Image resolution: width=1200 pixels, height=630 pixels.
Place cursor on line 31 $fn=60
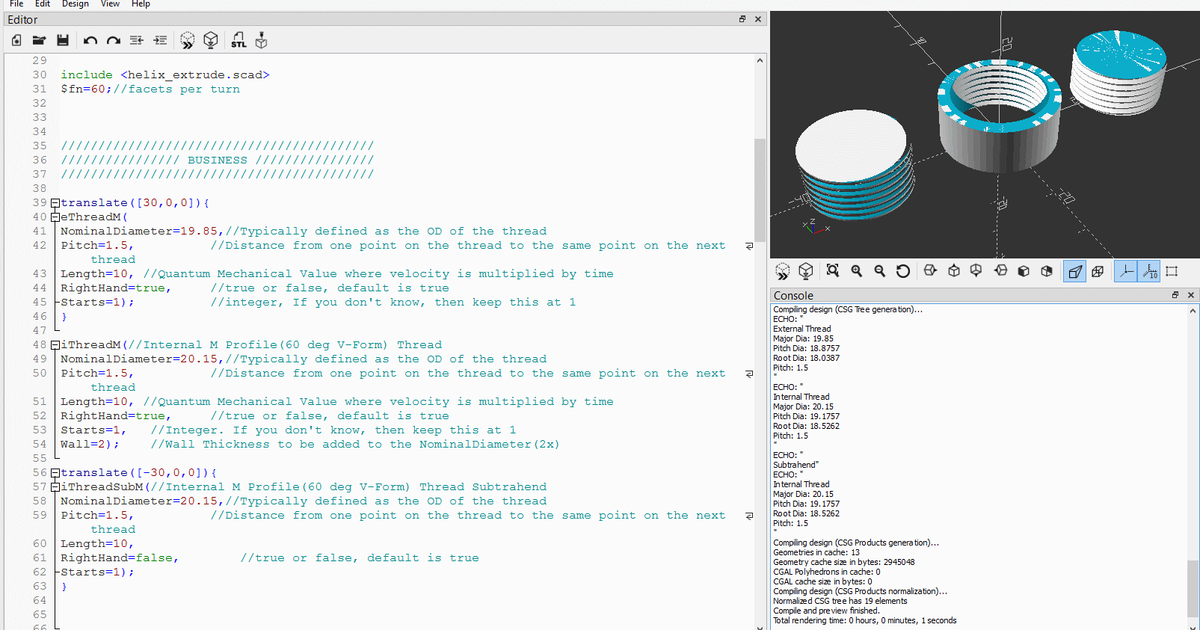[150, 89]
